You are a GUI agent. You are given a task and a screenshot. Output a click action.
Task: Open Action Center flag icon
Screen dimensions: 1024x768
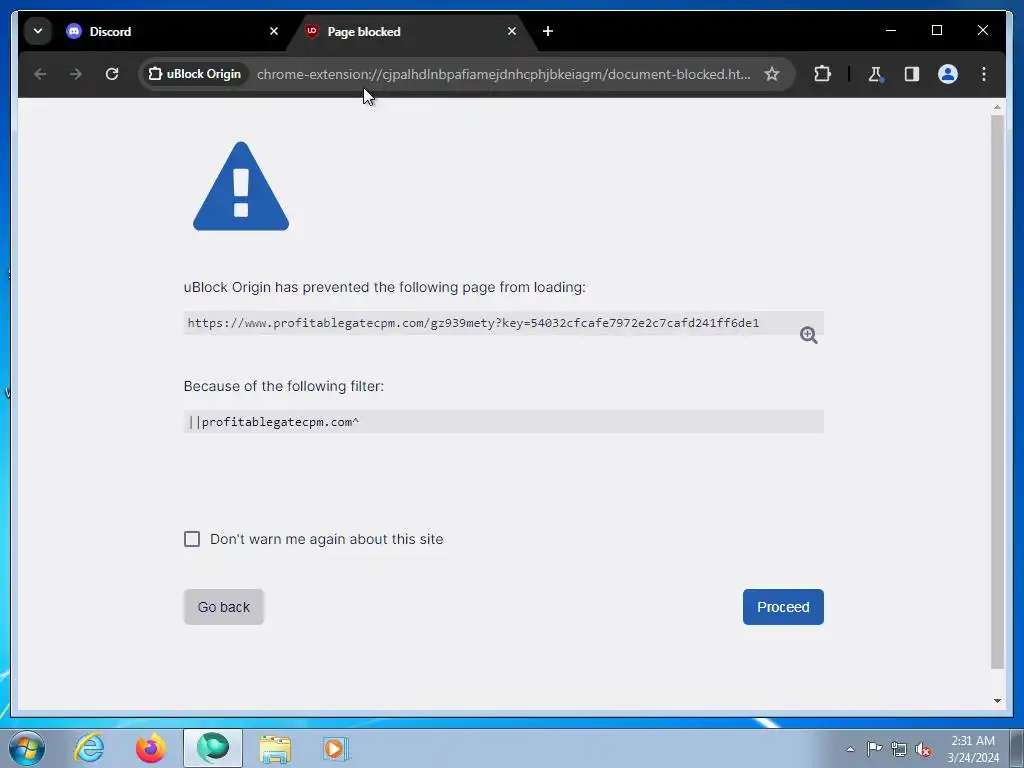coord(874,748)
